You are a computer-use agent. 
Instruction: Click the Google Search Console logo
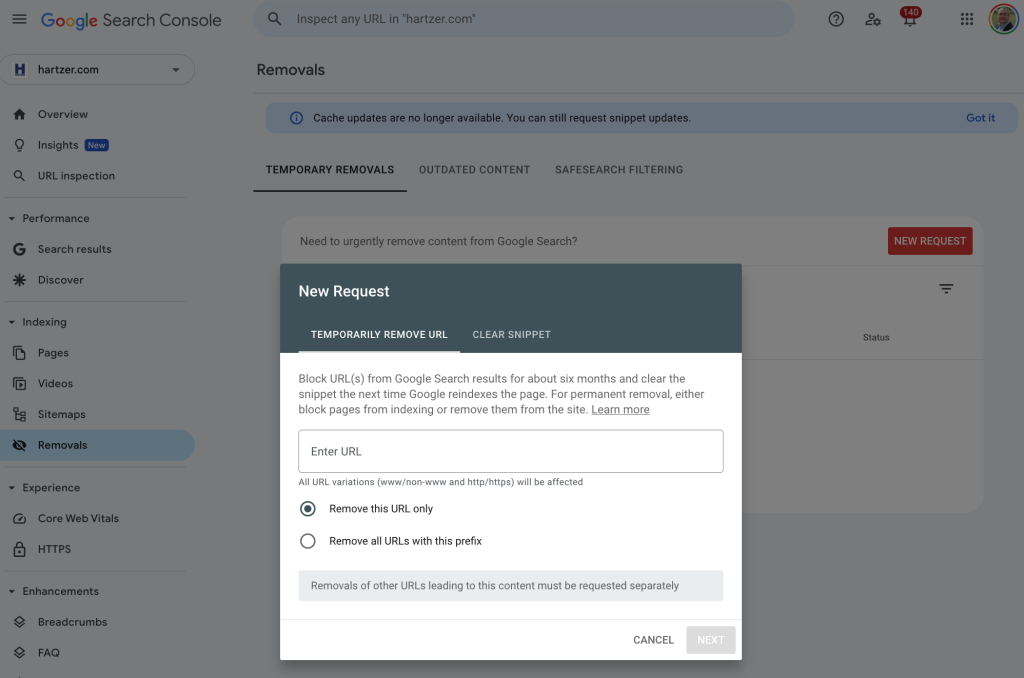coord(131,20)
